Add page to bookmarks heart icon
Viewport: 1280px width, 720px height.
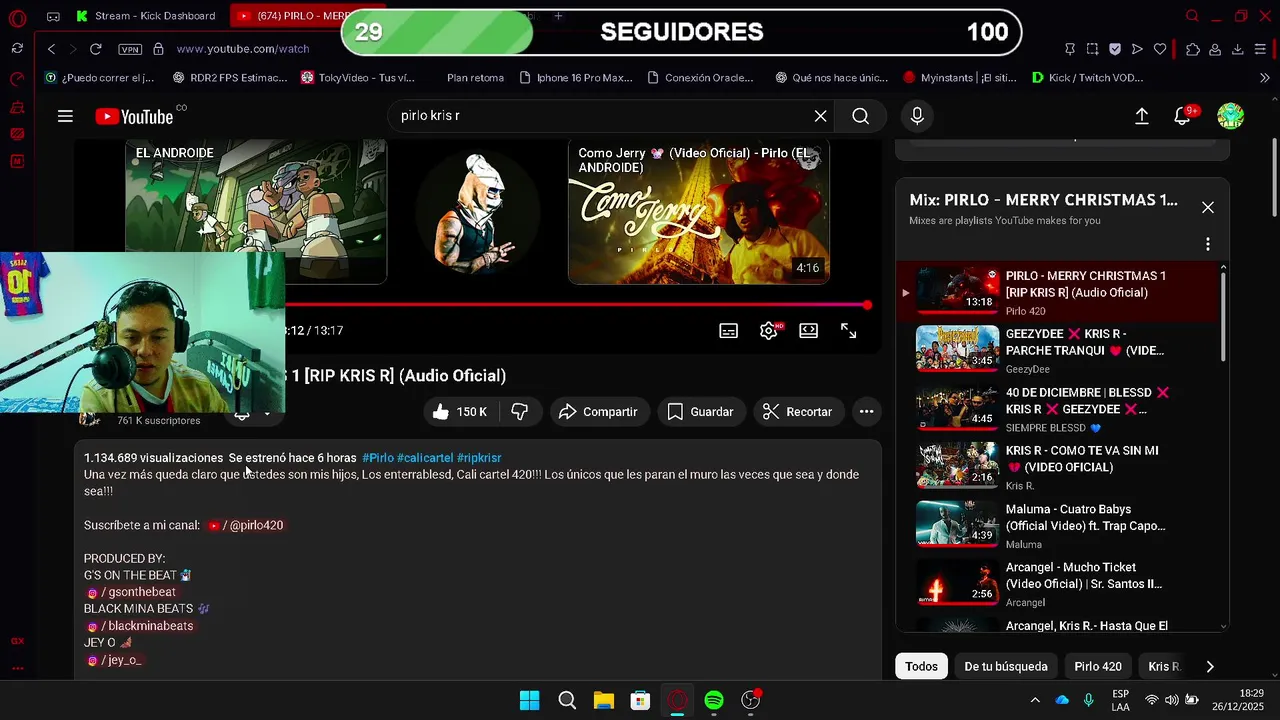coord(1160,49)
